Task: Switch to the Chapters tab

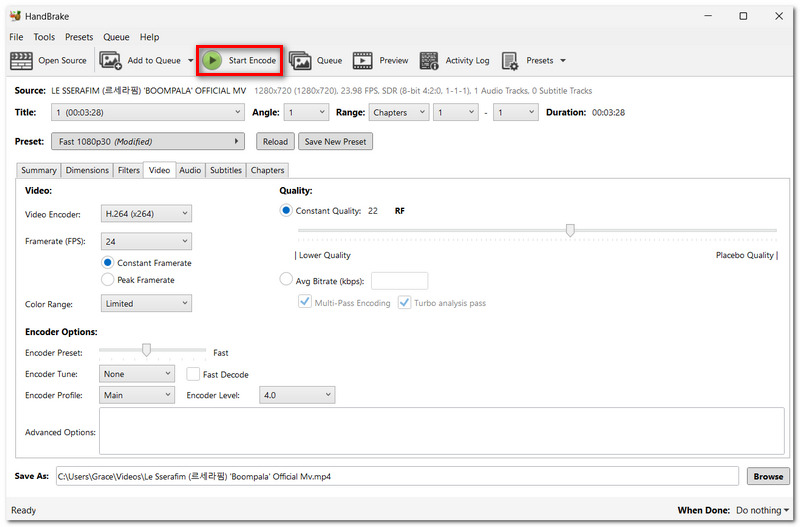Action: coord(267,170)
